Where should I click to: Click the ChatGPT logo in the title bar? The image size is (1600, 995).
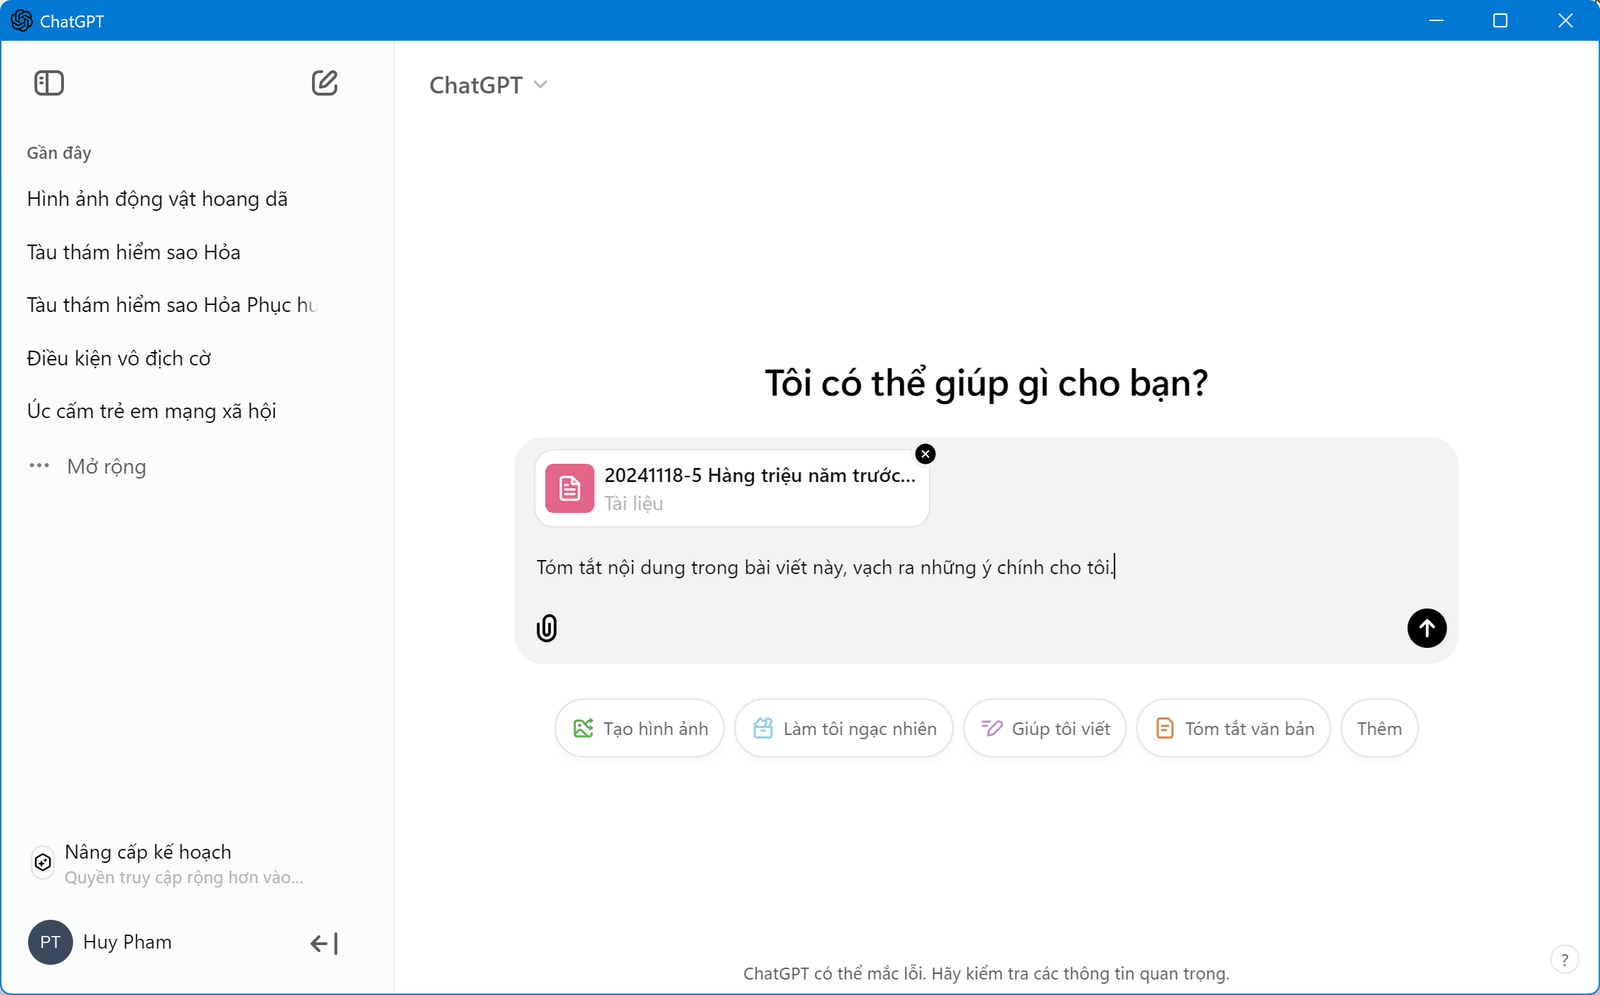[20, 20]
